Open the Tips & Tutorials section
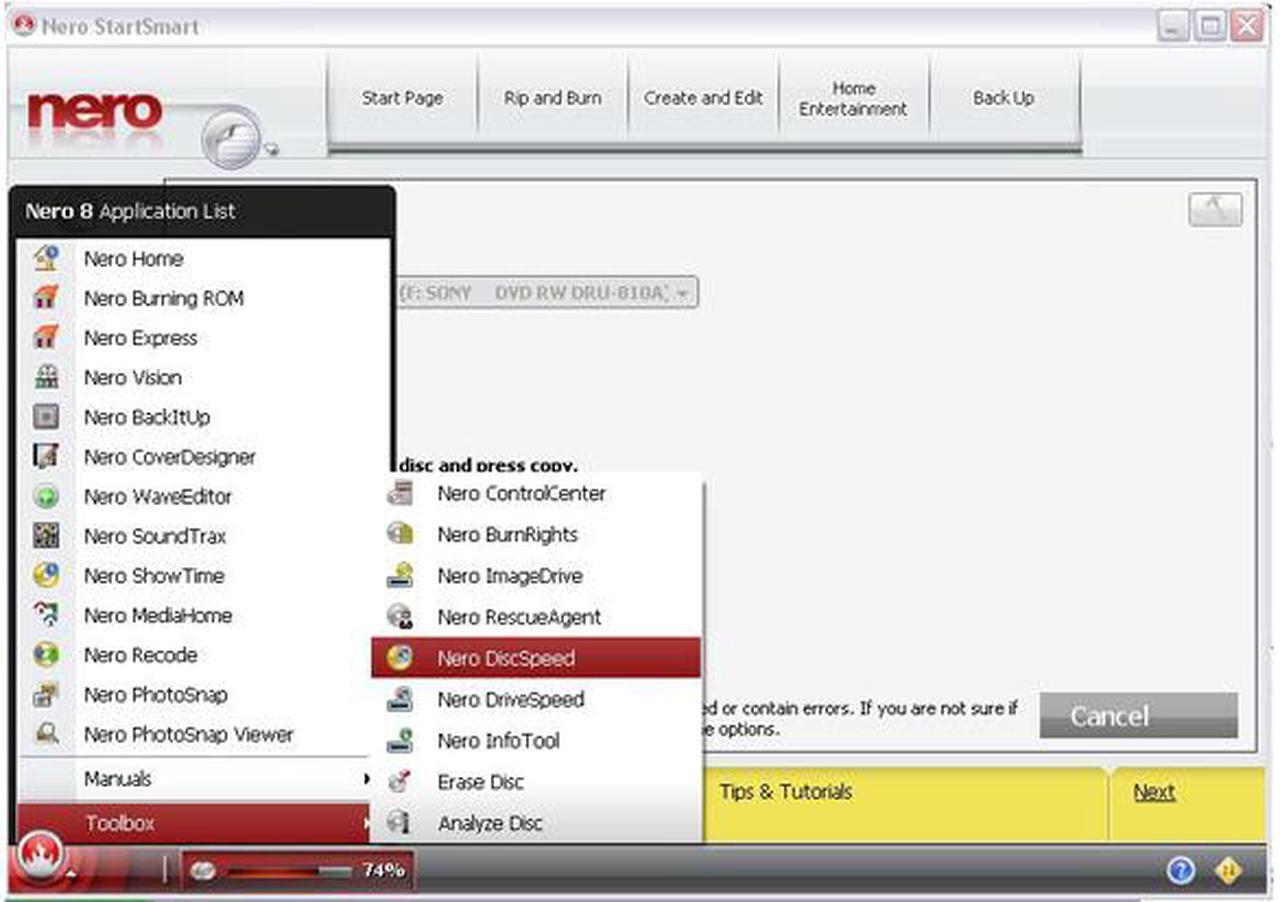 [786, 792]
